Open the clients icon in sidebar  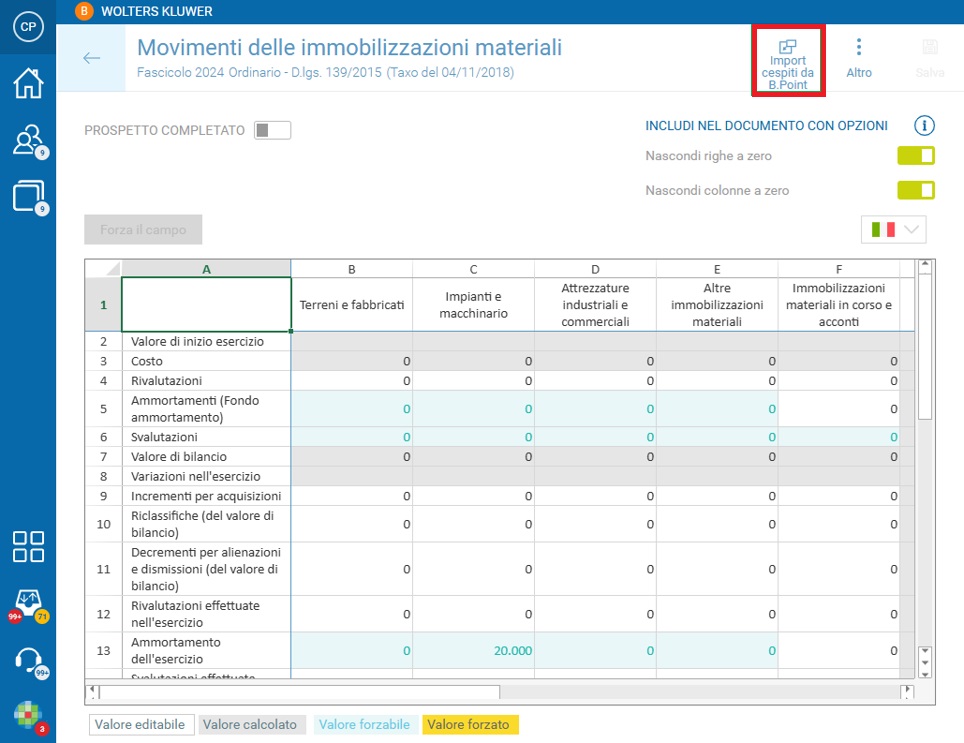click(28, 141)
